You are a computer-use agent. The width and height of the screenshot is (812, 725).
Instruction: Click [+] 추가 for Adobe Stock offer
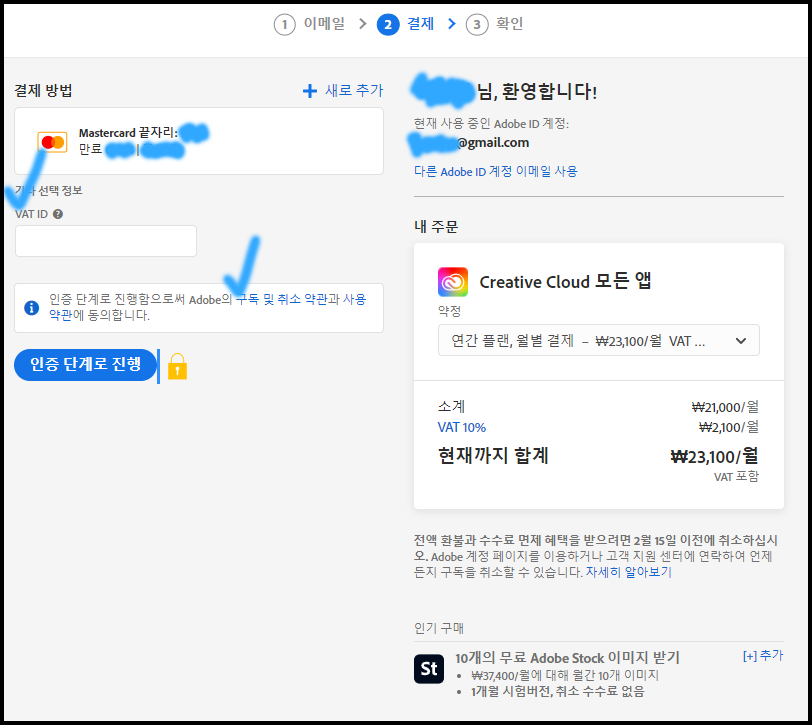763,656
